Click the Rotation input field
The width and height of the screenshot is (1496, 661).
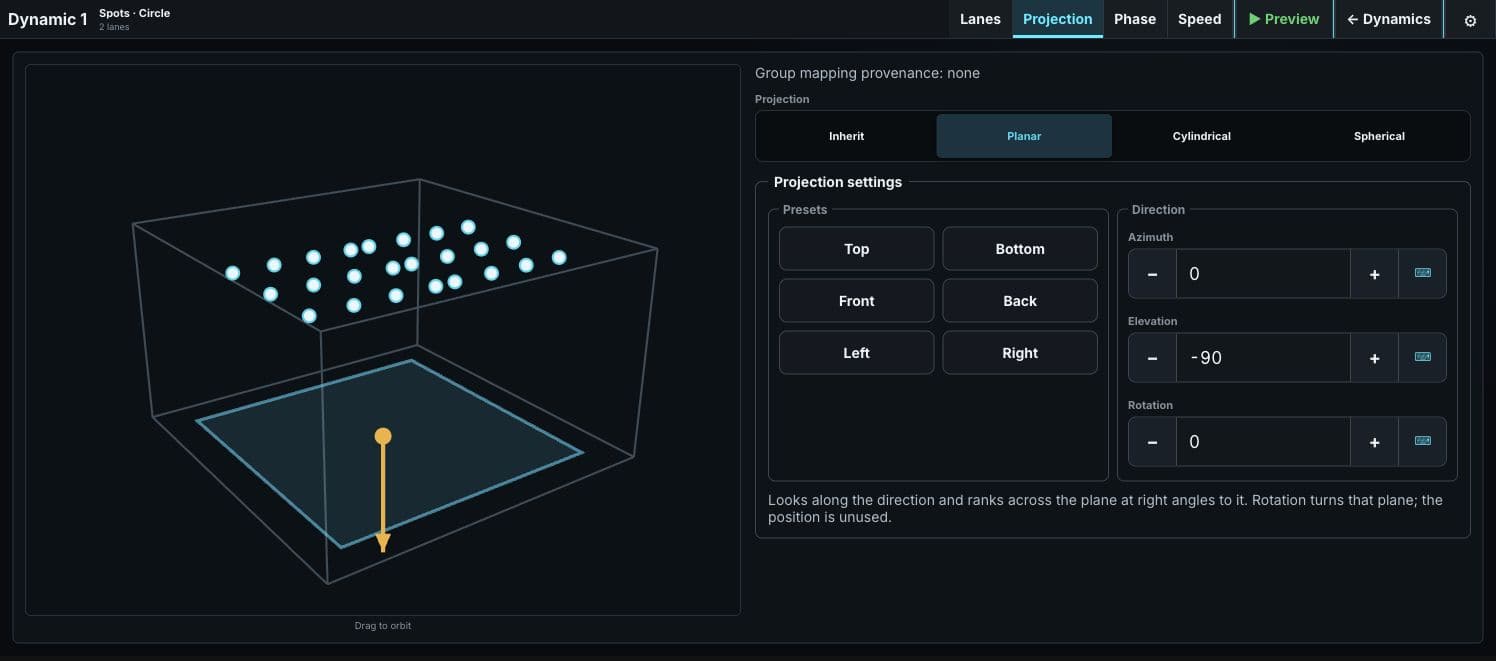point(1263,441)
